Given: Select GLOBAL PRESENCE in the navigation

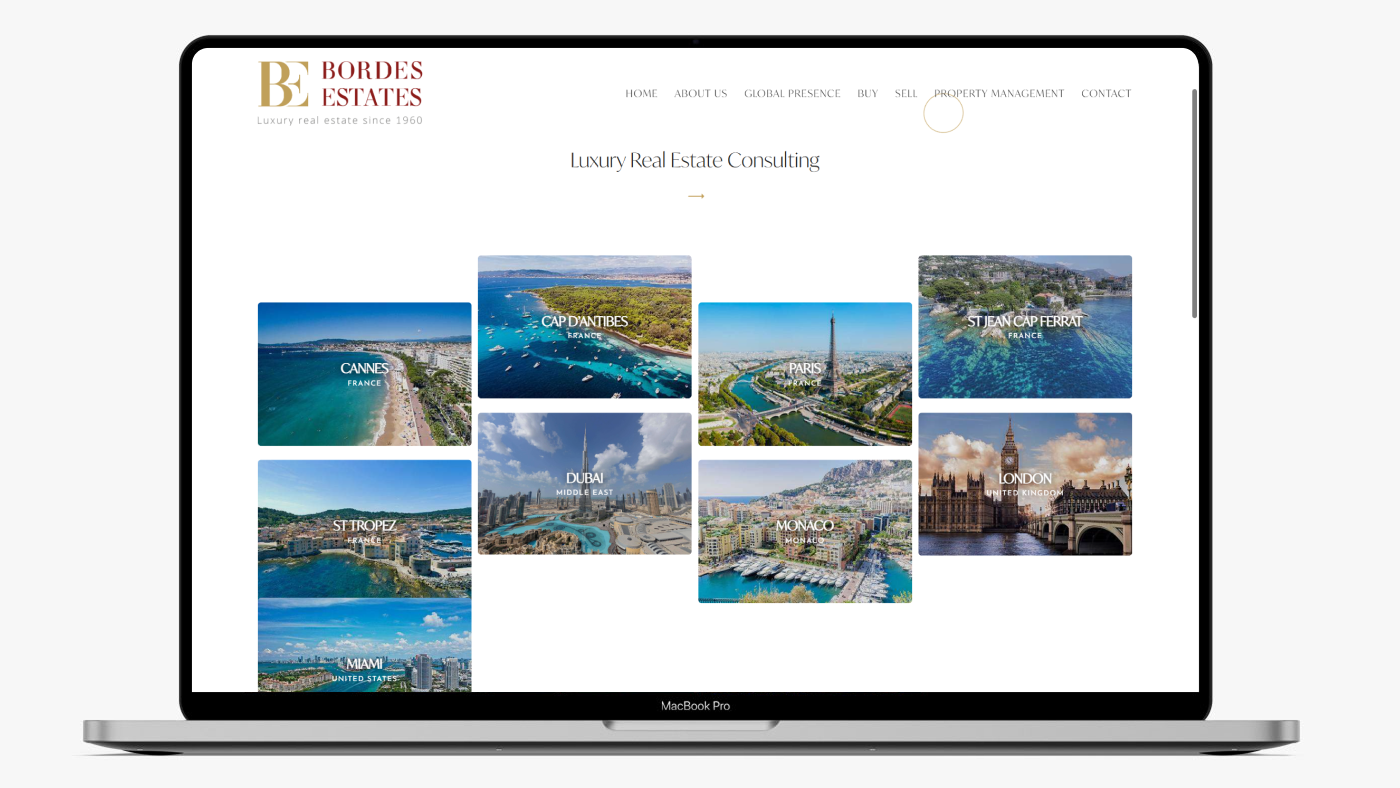Looking at the screenshot, I should tap(792, 93).
